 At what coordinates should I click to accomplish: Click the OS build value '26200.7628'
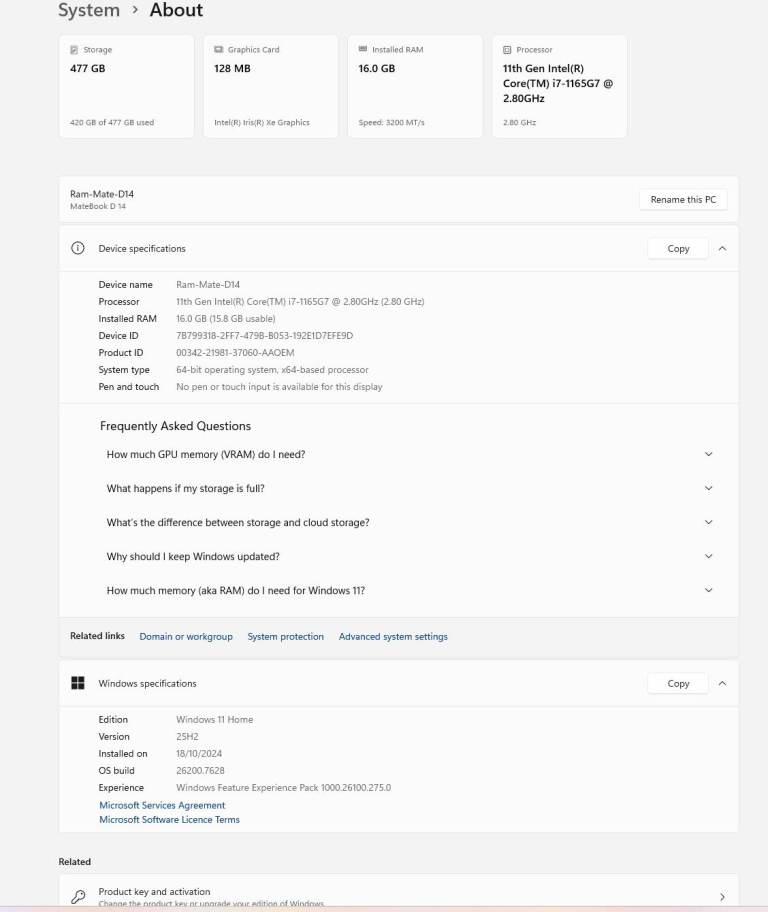pos(200,771)
